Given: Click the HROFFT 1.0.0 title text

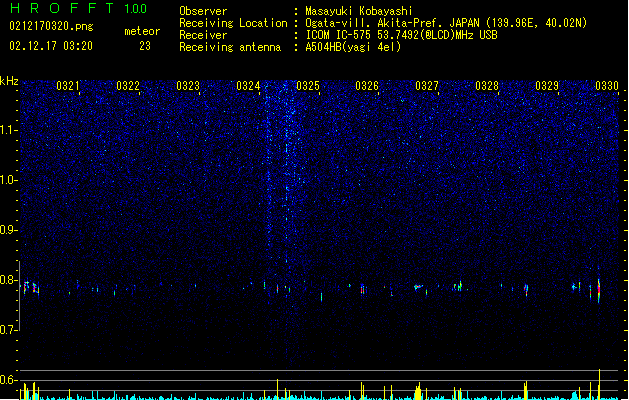Looking at the screenshot, I should (x=79, y=8).
